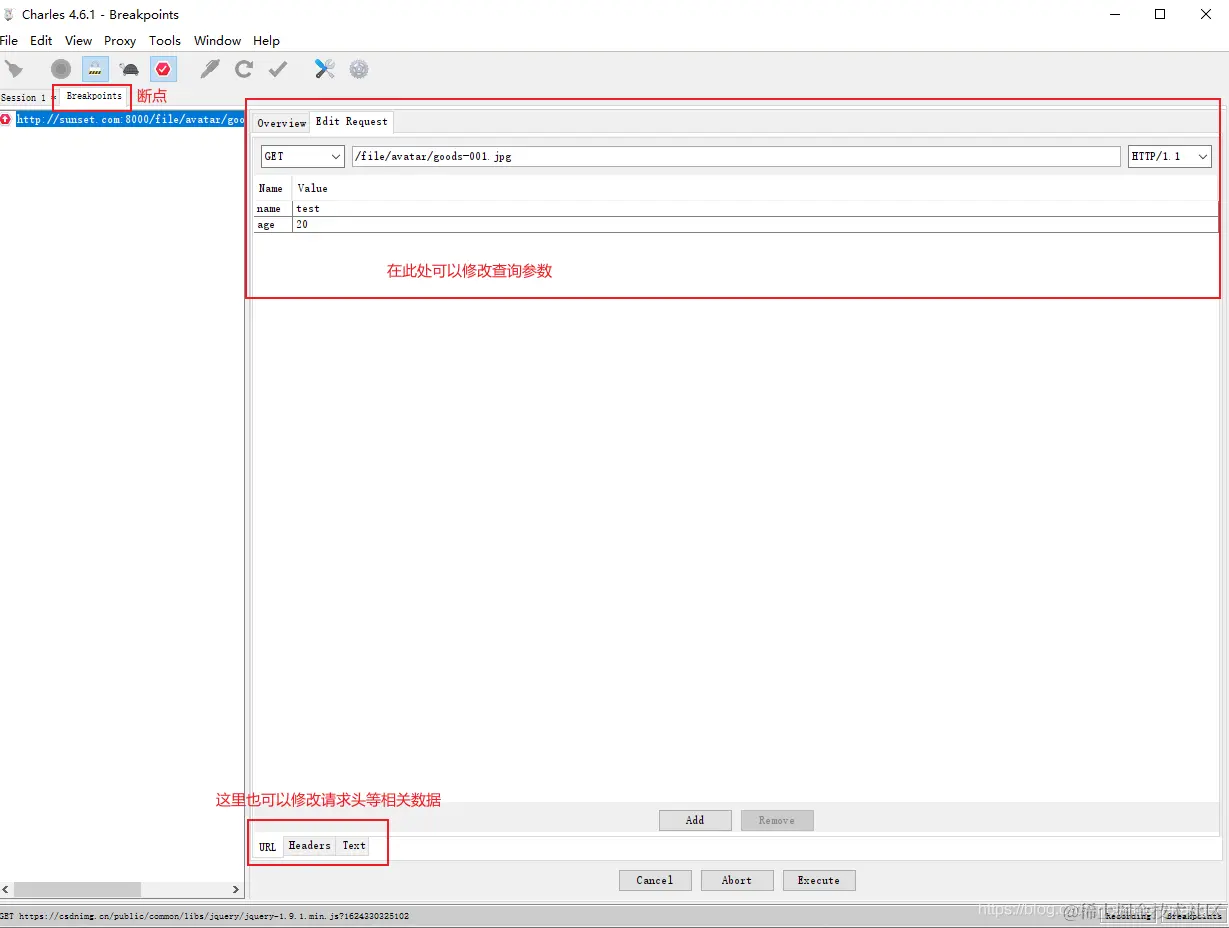Click the Charles app icon in title bar
This screenshot has width=1229, height=928.
pyautogui.click(x=9, y=14)
